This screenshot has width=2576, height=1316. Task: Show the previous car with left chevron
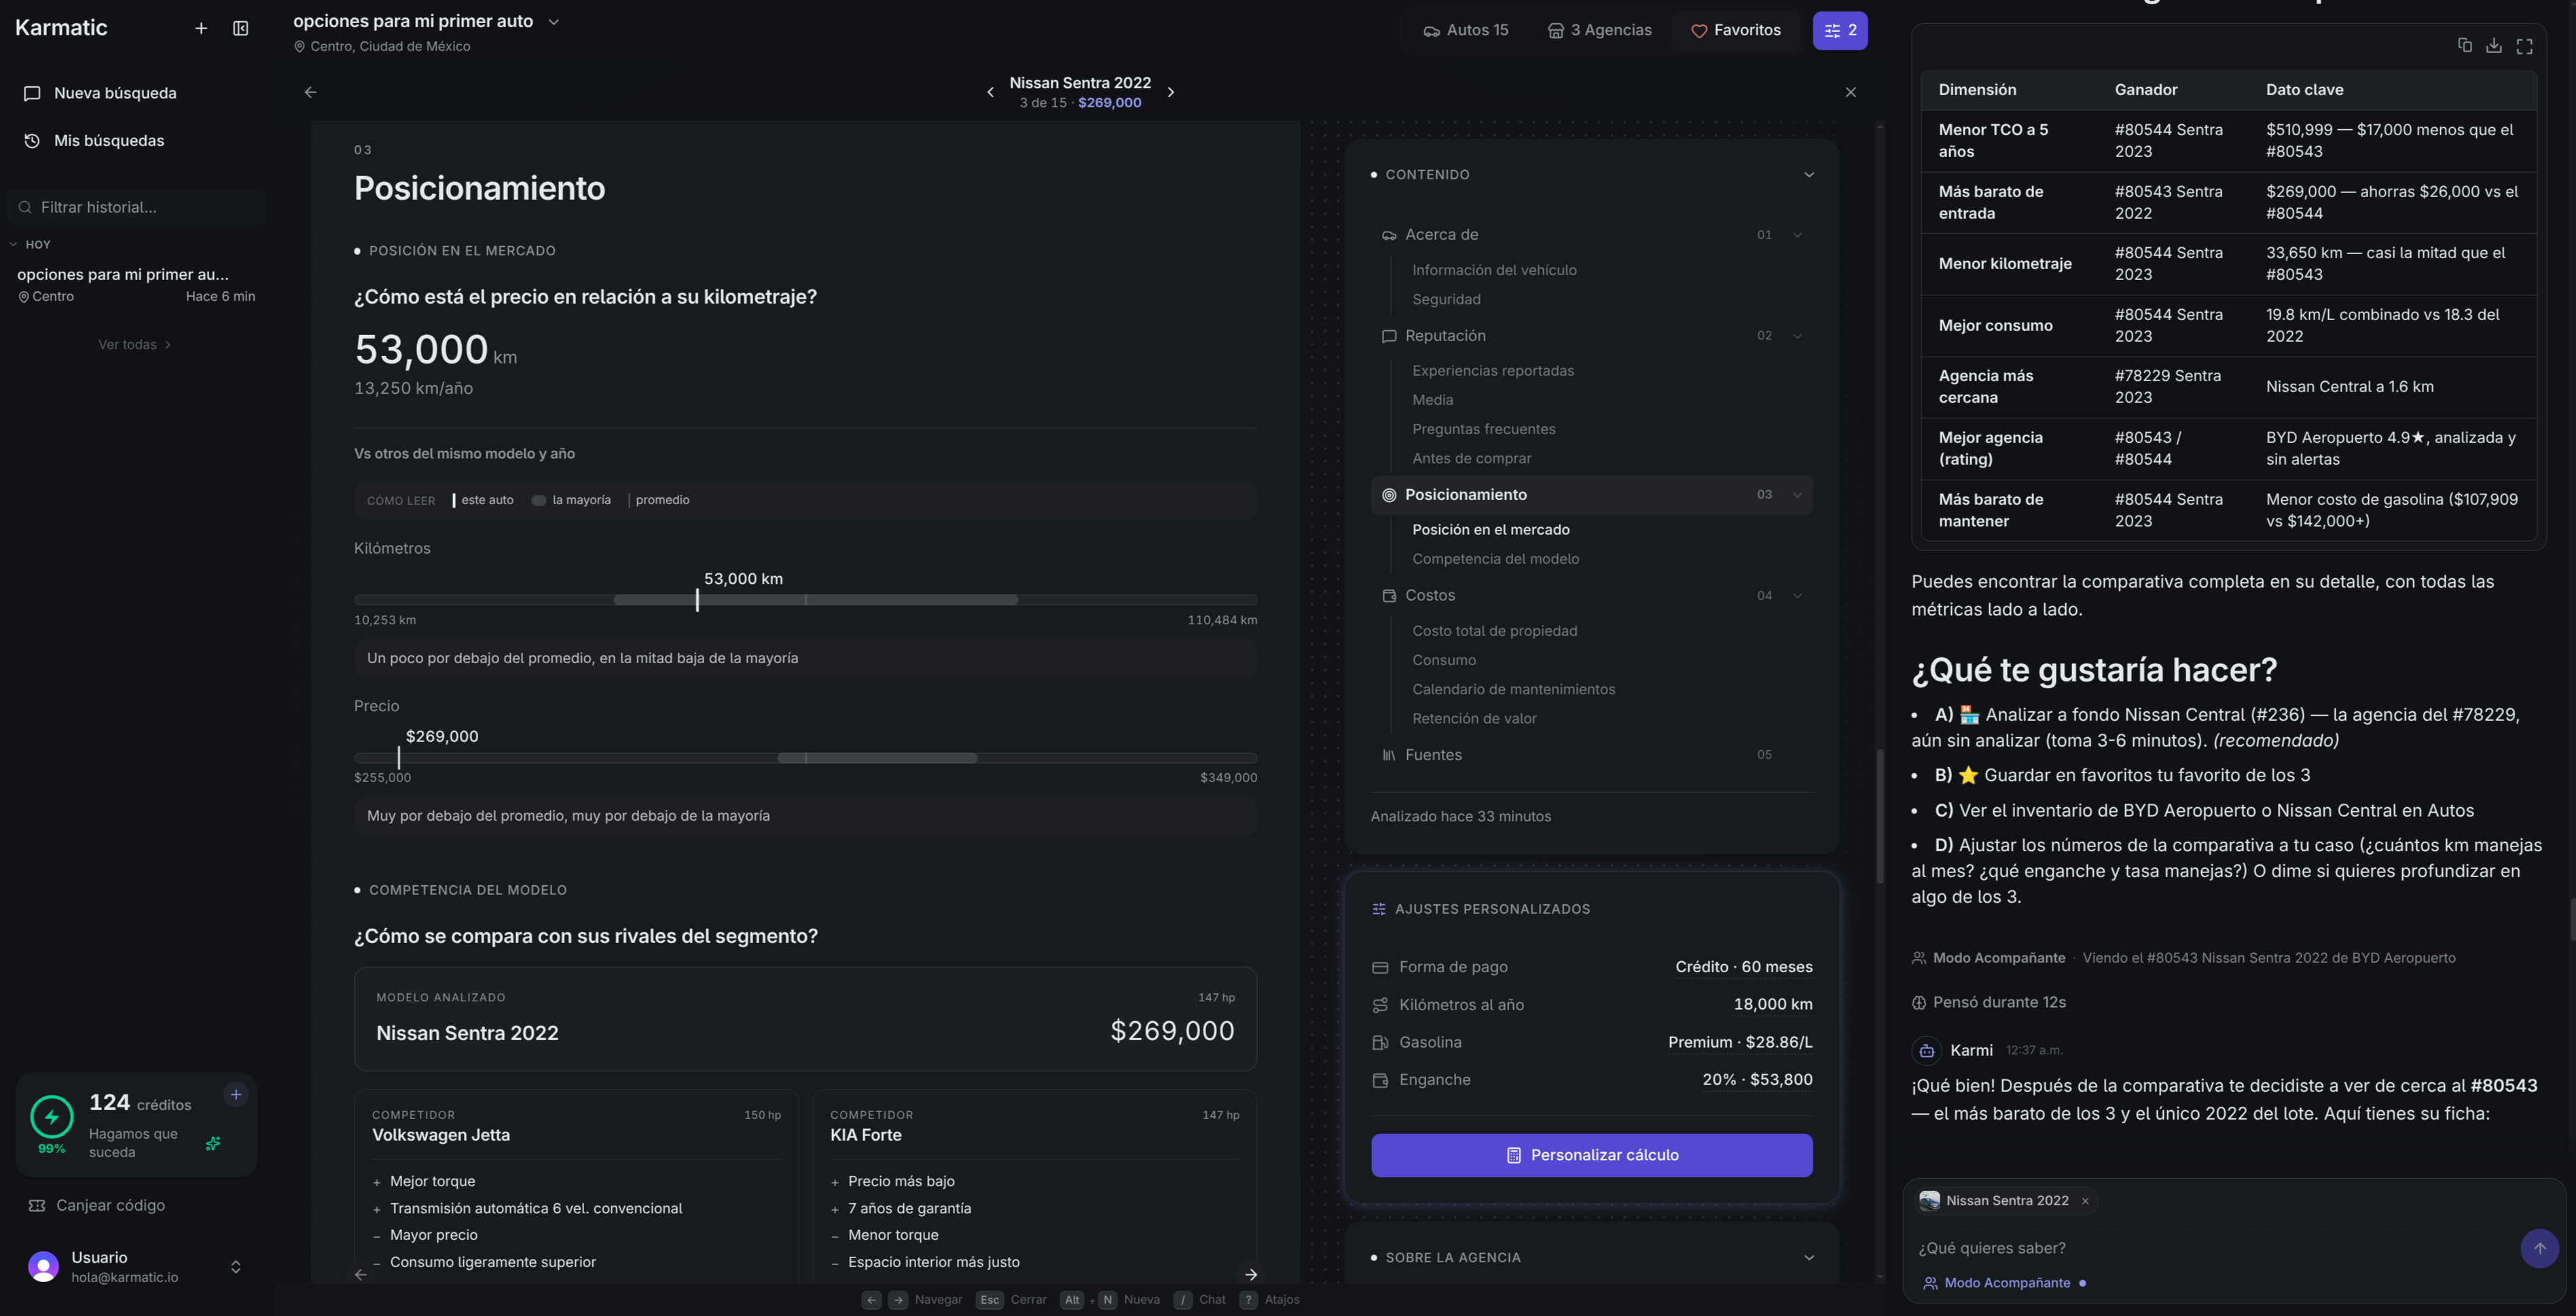pyautogui.click(x=991, y=92)
